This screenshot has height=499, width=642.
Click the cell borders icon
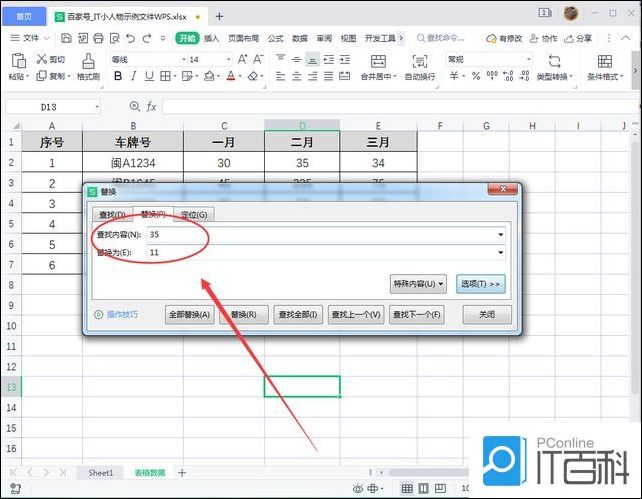[165, 76]
